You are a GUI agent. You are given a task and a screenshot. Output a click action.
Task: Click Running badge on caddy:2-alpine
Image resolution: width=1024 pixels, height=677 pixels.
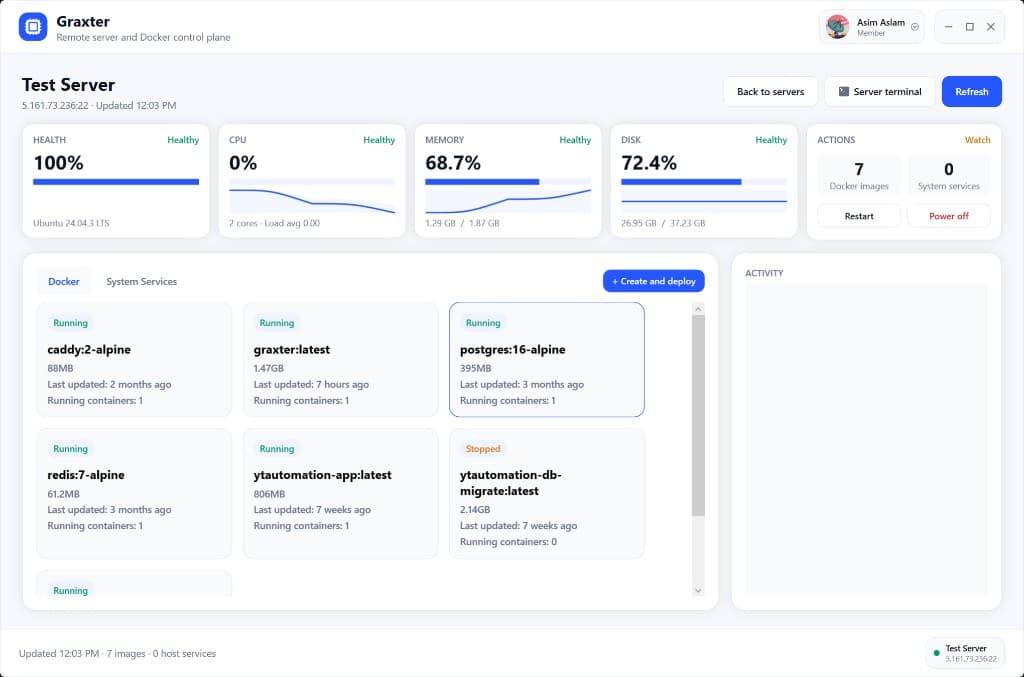(70, 323)
